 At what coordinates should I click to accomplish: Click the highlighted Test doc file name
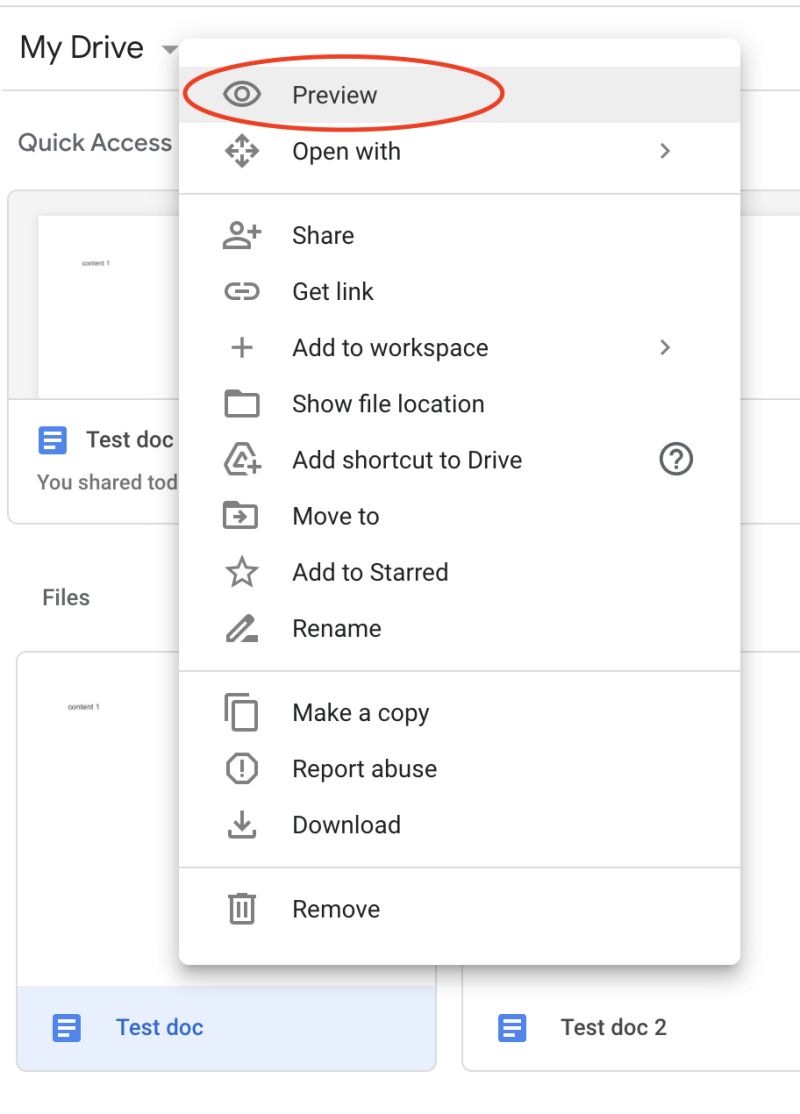158,1027
